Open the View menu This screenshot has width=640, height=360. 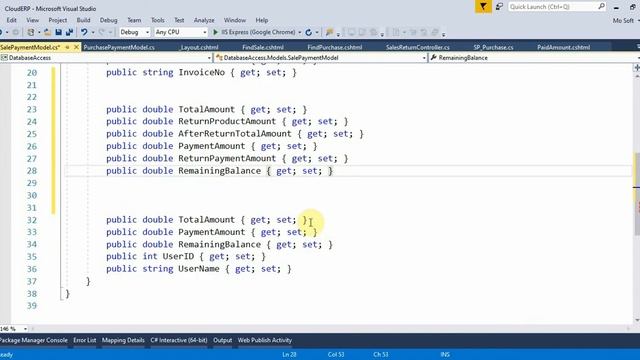point(33,20)
